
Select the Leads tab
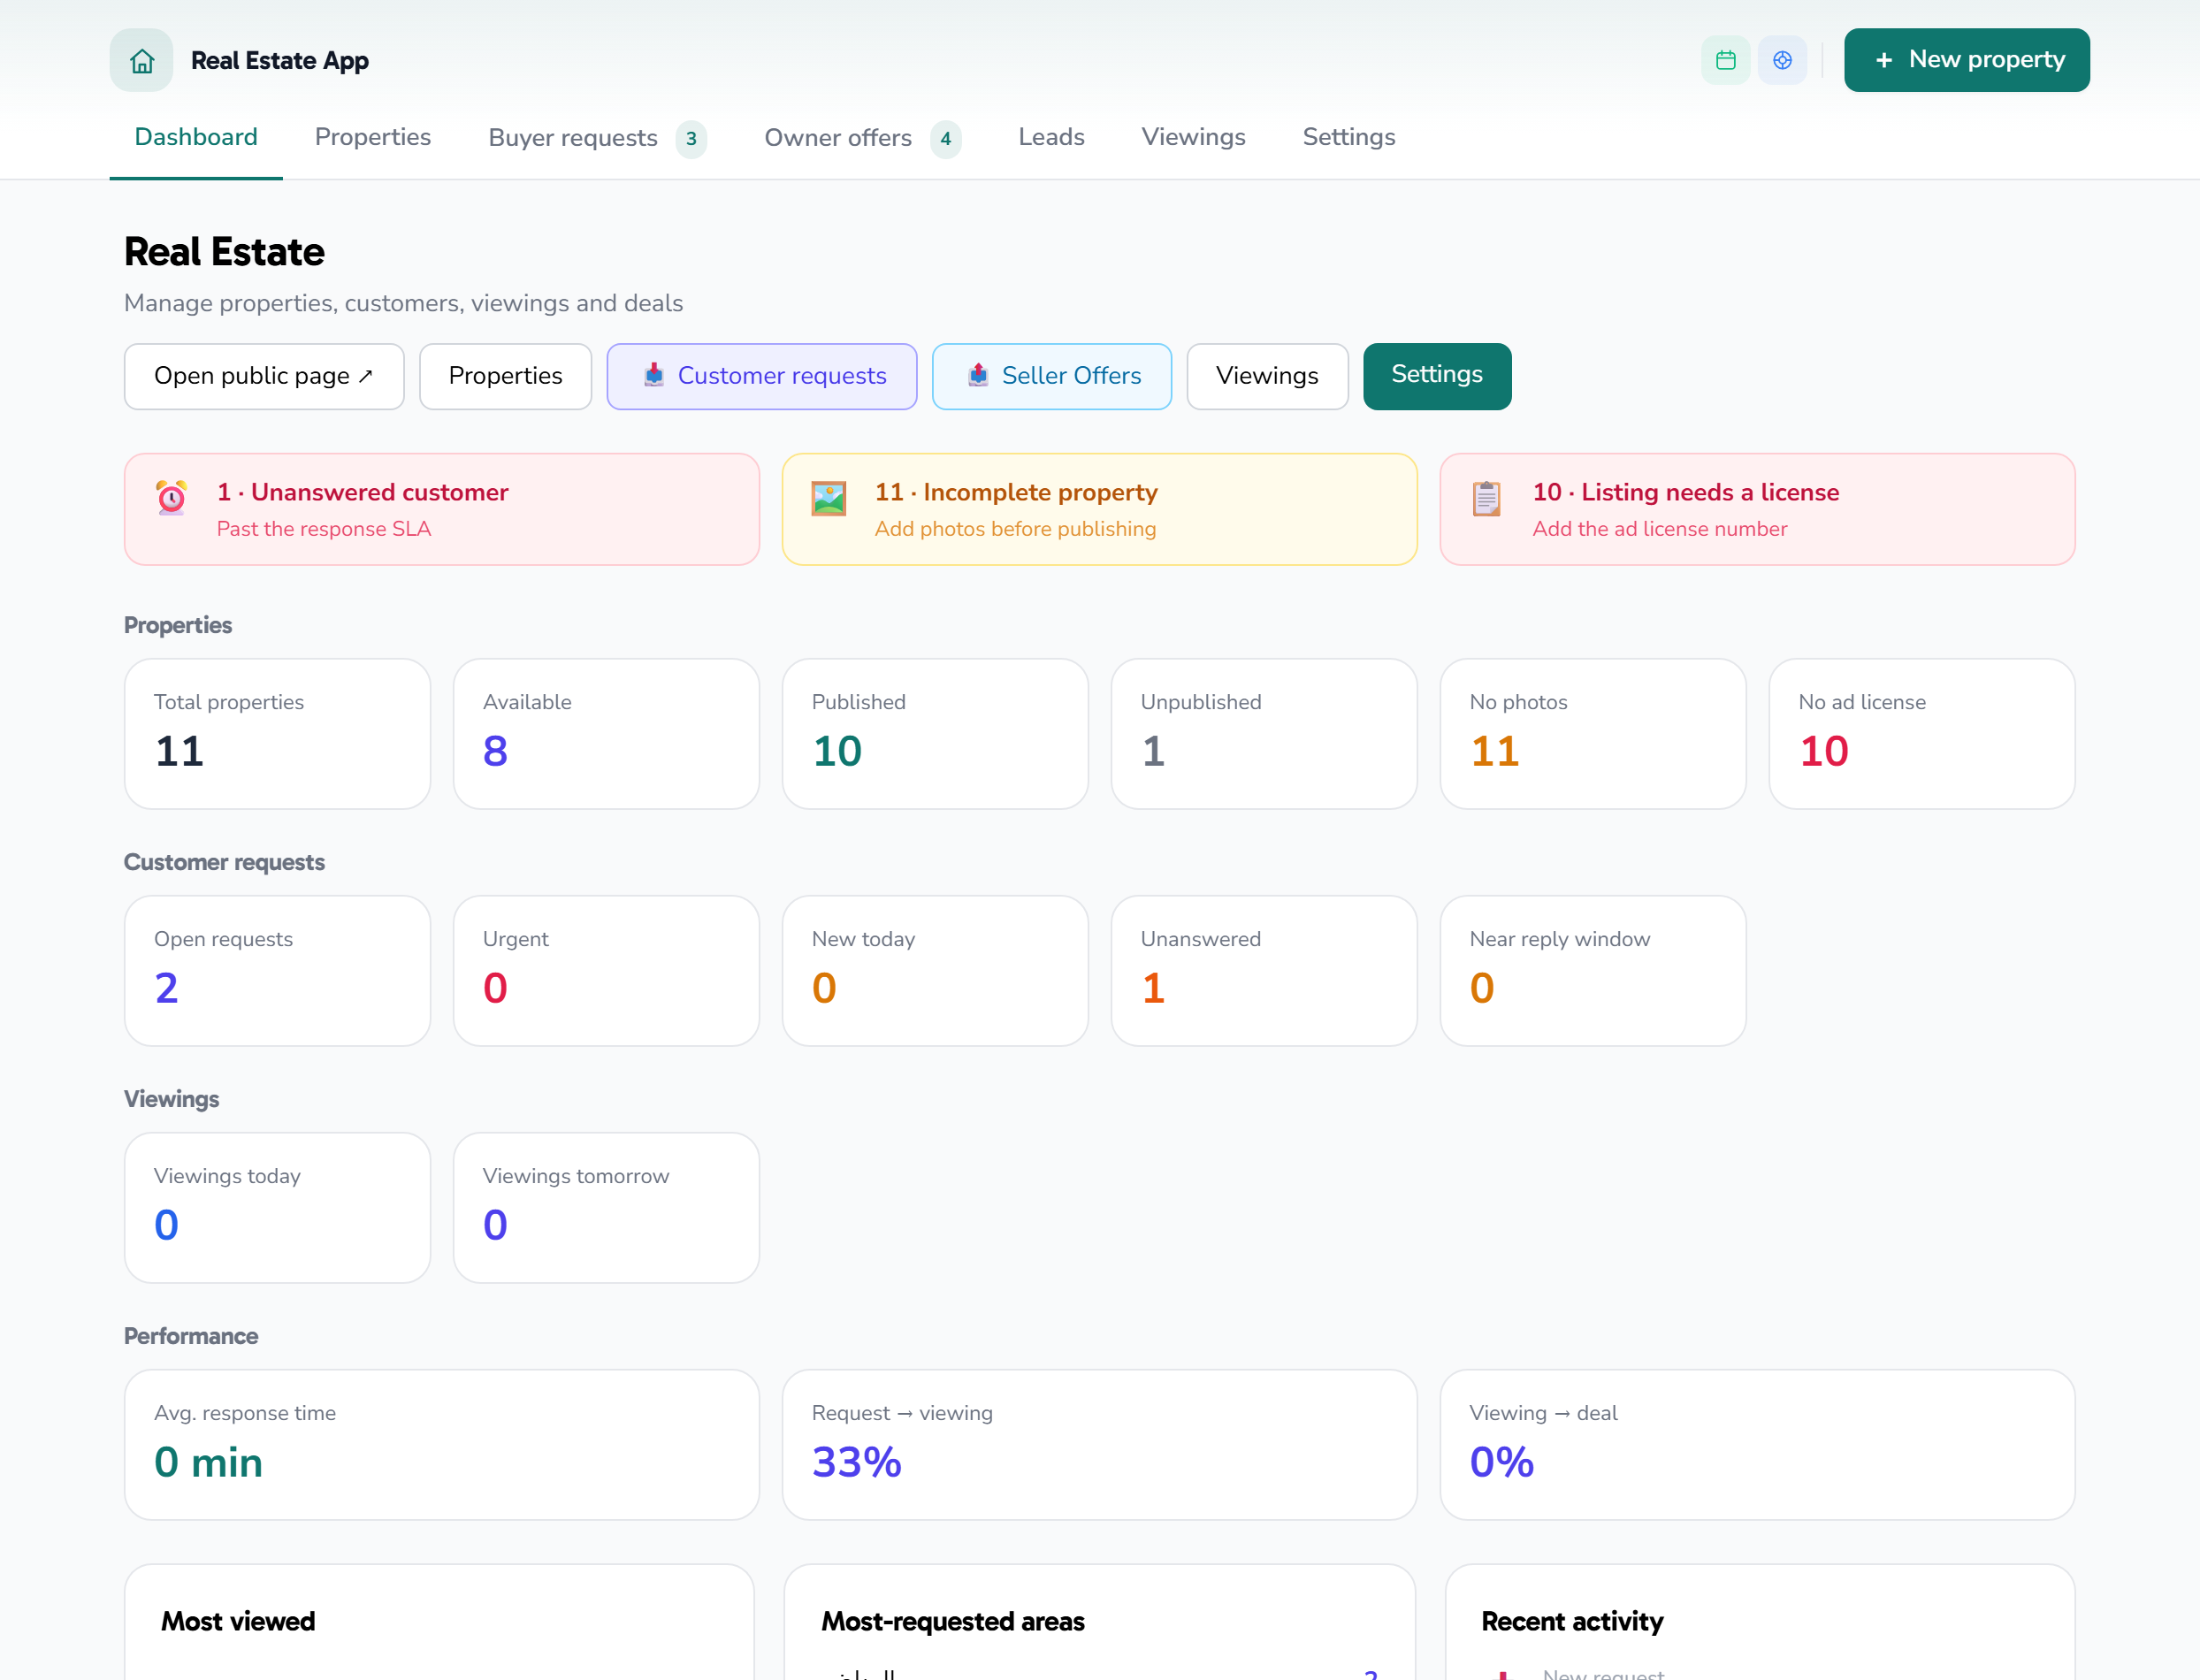[x=1051, y=137]
